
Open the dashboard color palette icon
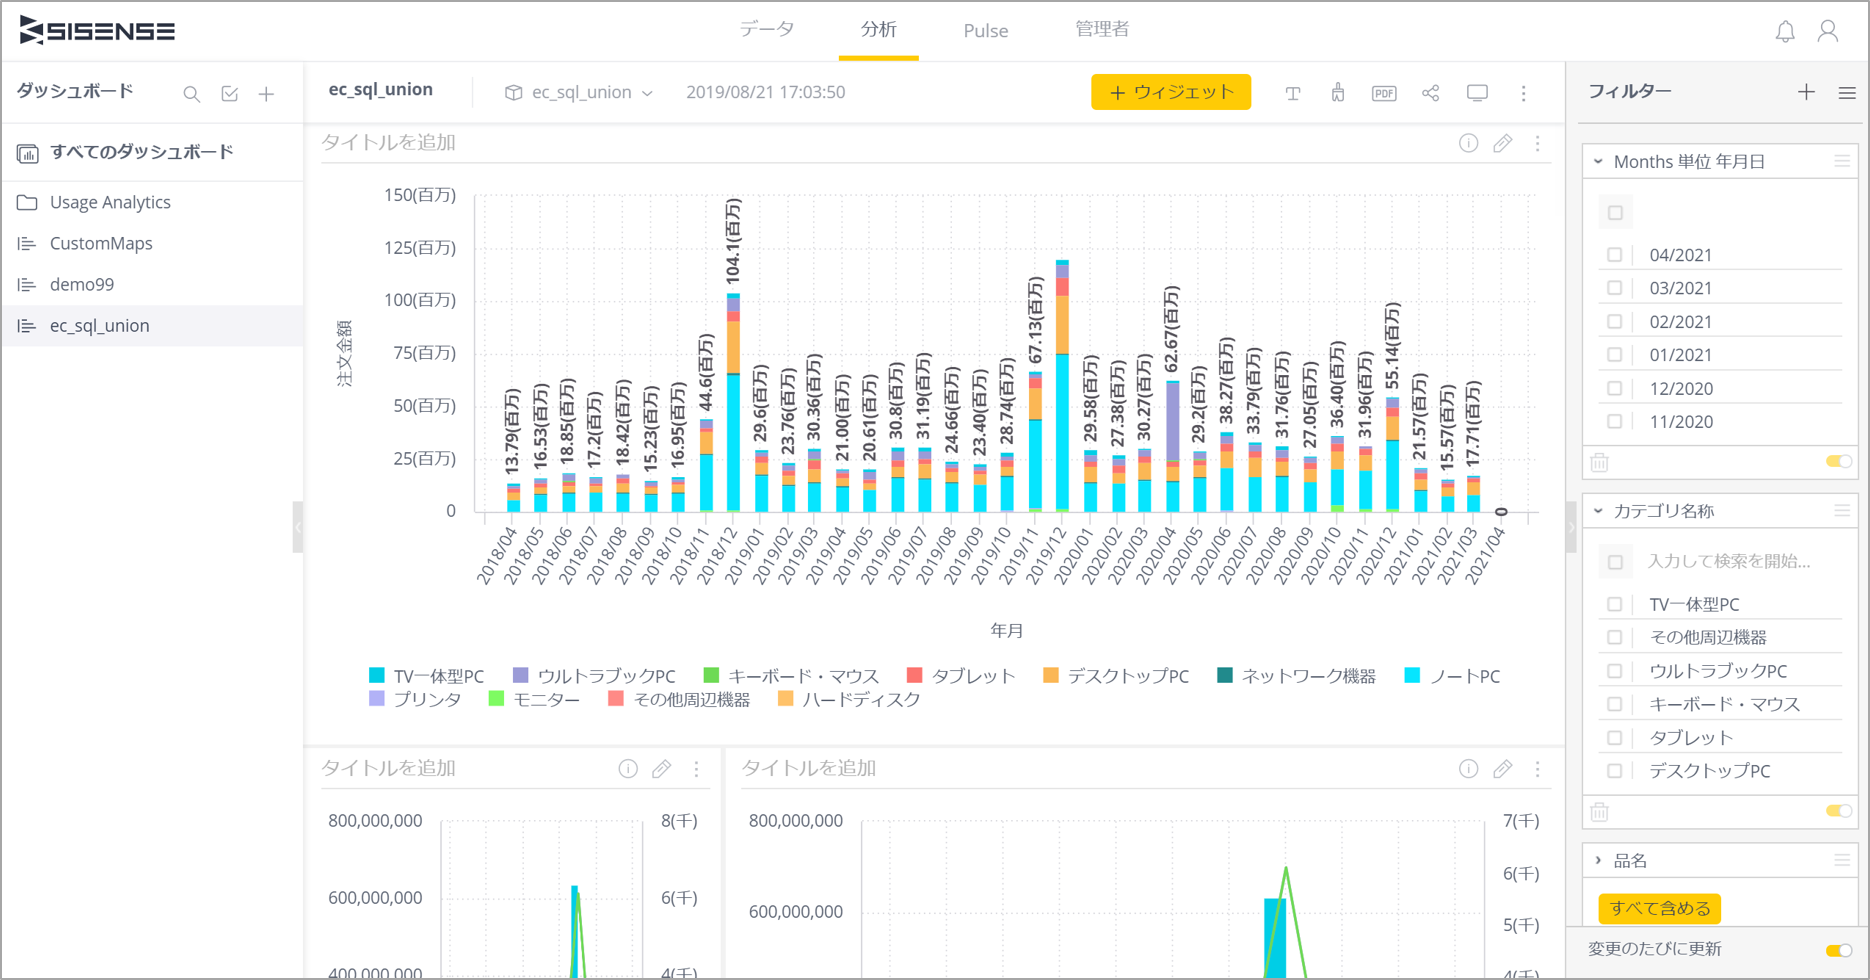(x=1338, y=93)
